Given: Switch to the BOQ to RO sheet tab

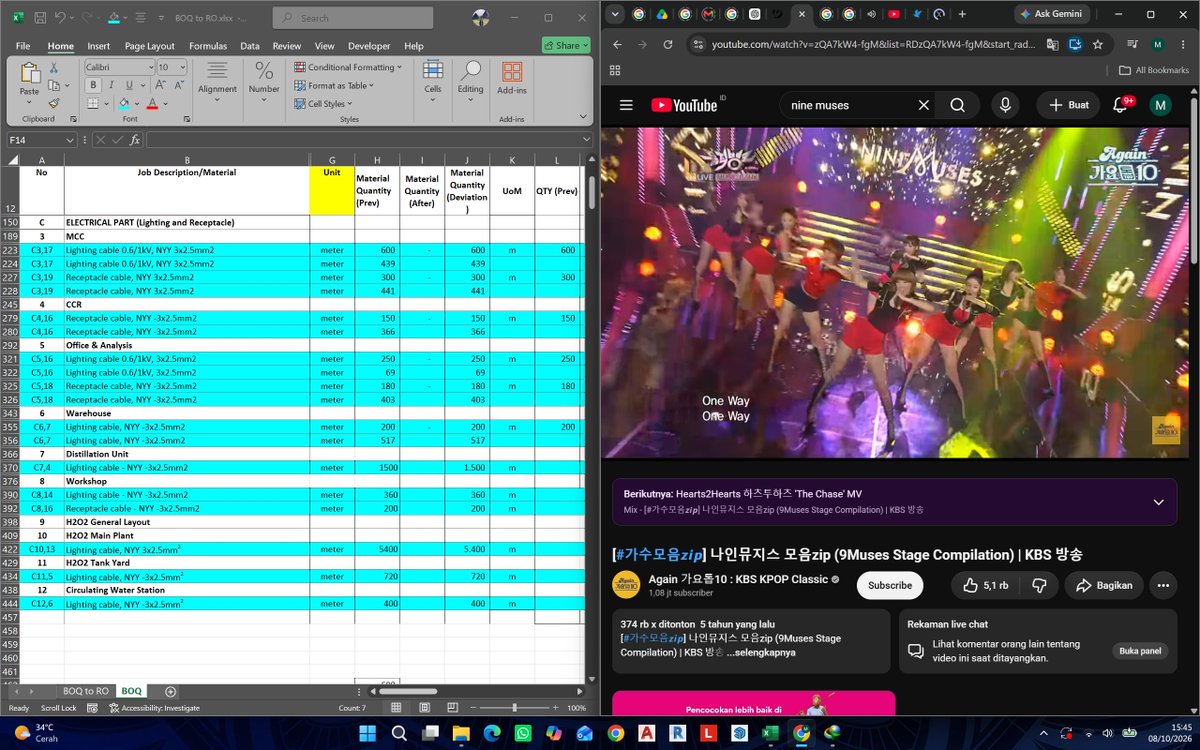Looking at the screenshot, I should (x=85, y=691).
